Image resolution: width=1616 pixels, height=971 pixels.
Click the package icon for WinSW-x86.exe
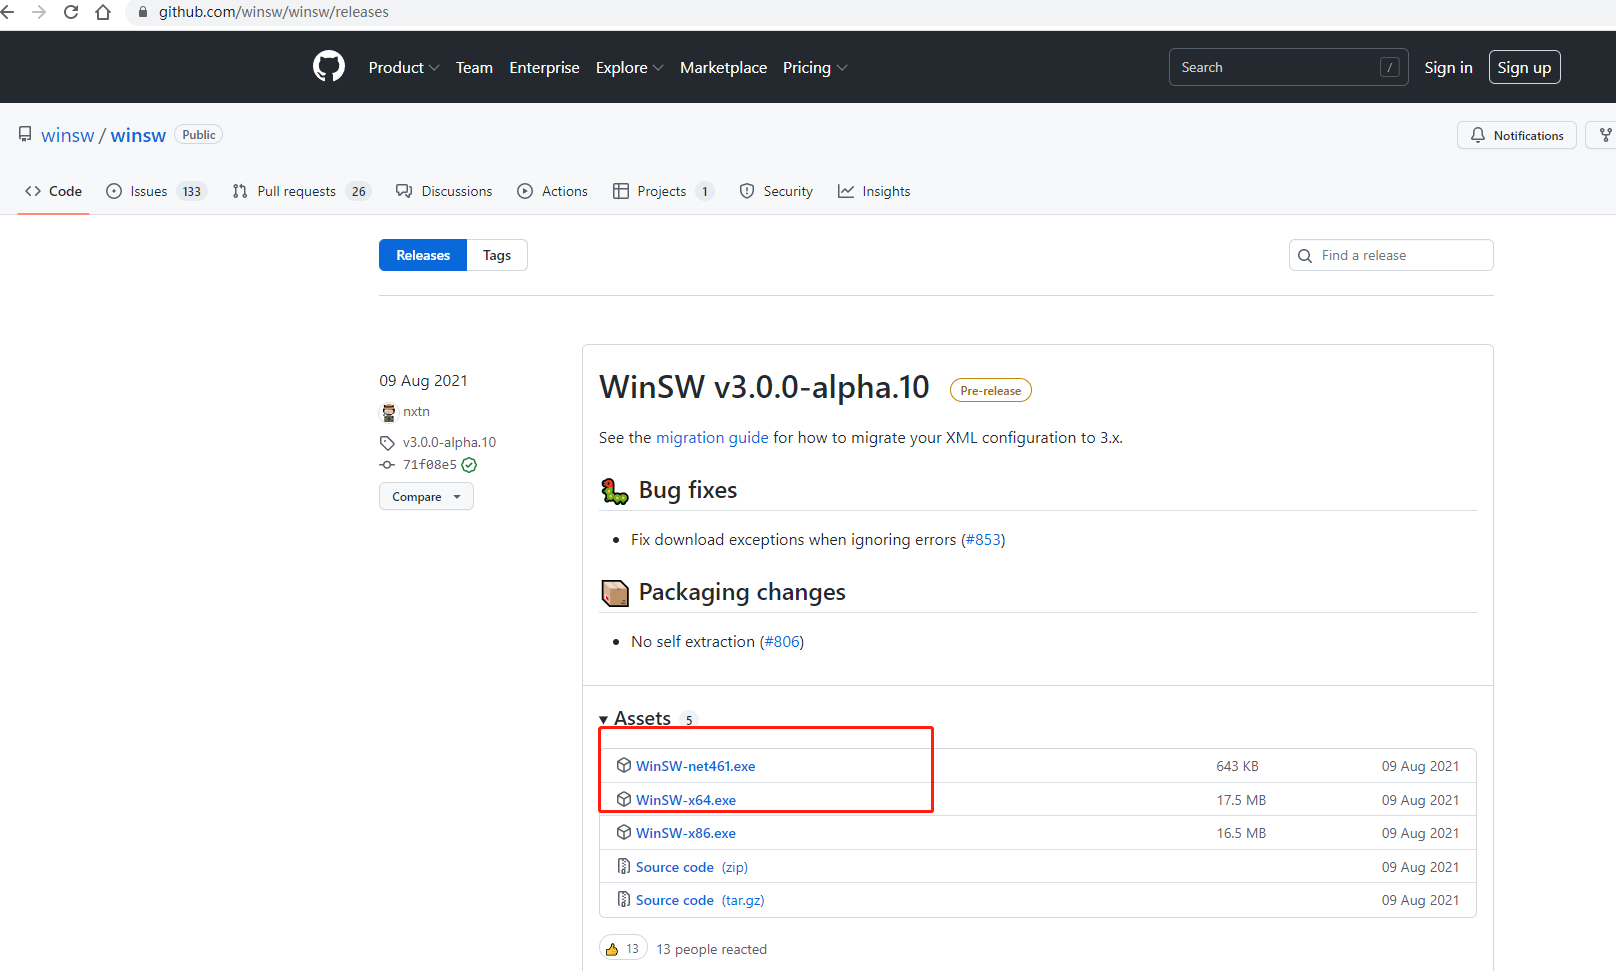tap(624, 832)
